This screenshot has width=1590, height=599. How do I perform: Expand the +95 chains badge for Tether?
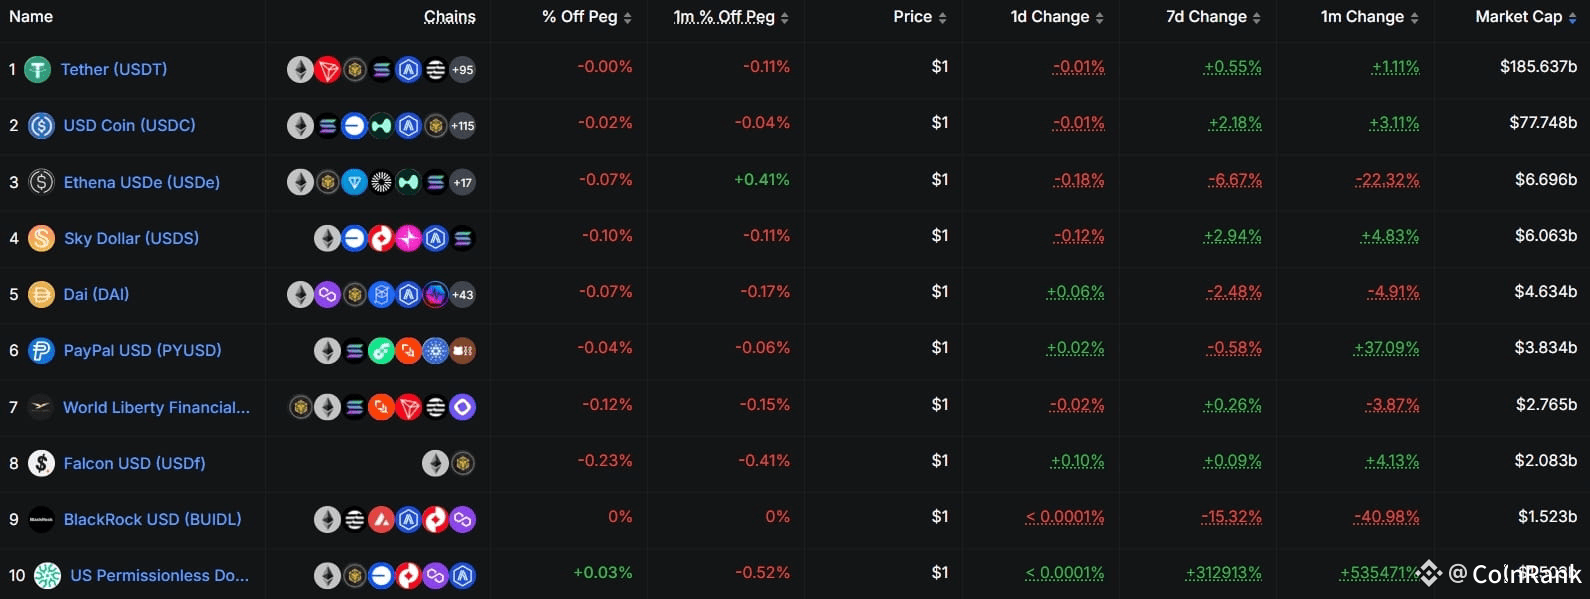[x=462, y=70]
